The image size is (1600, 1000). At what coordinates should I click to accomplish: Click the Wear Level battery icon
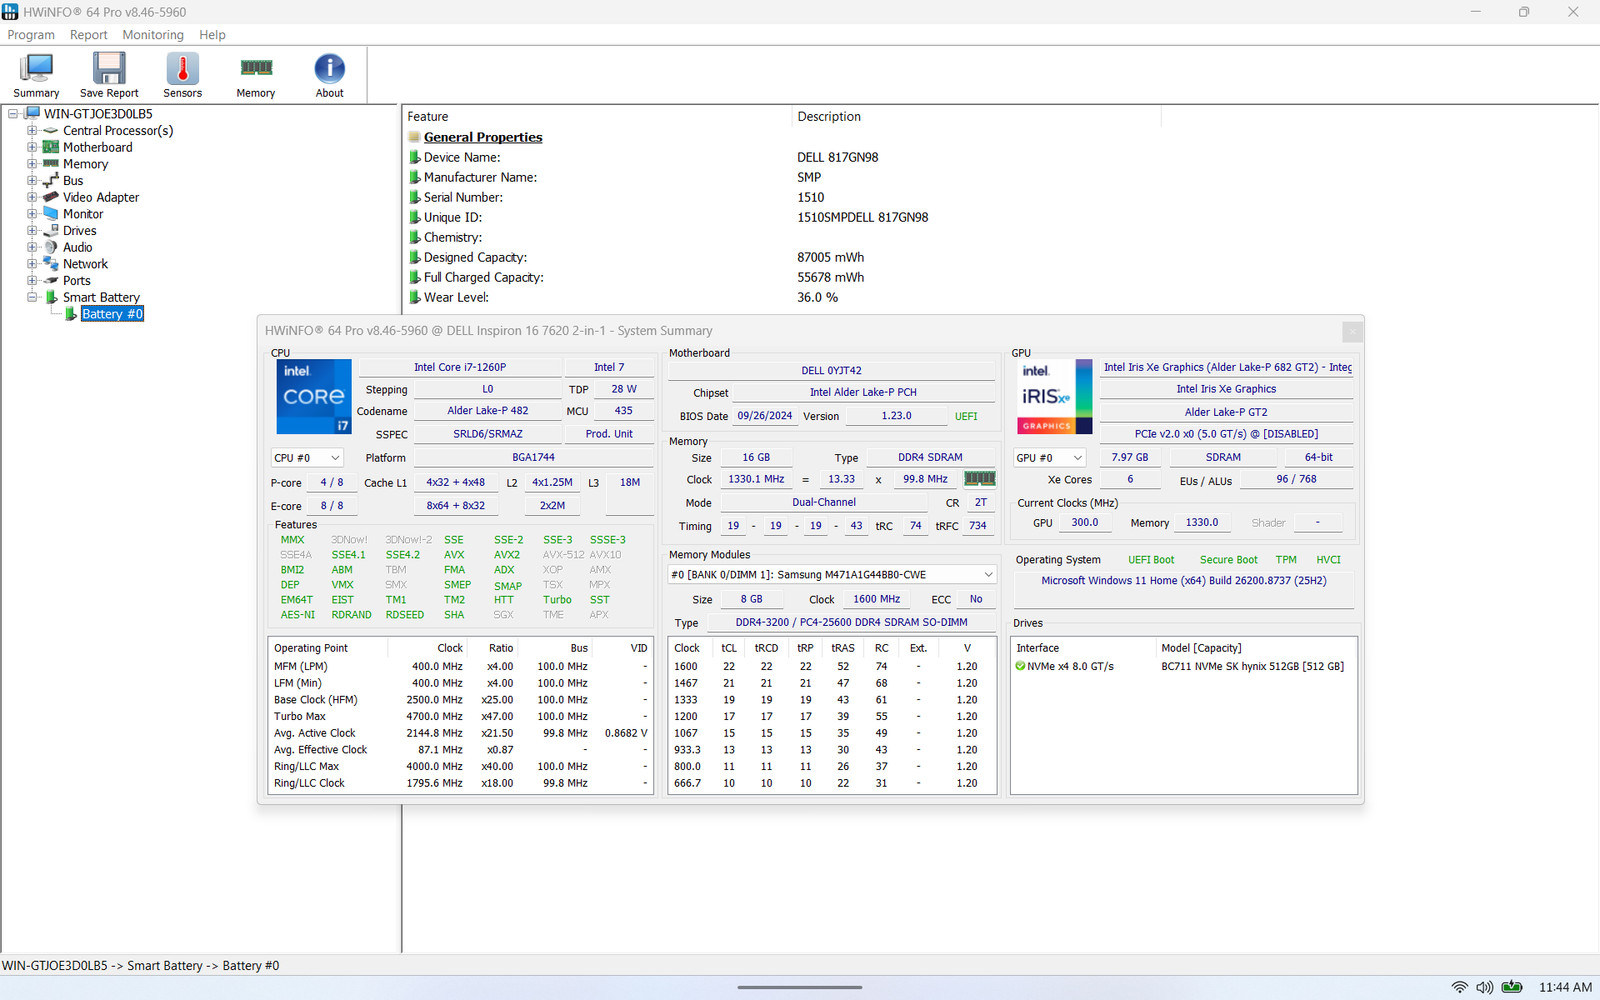click(x=414, y=297)
